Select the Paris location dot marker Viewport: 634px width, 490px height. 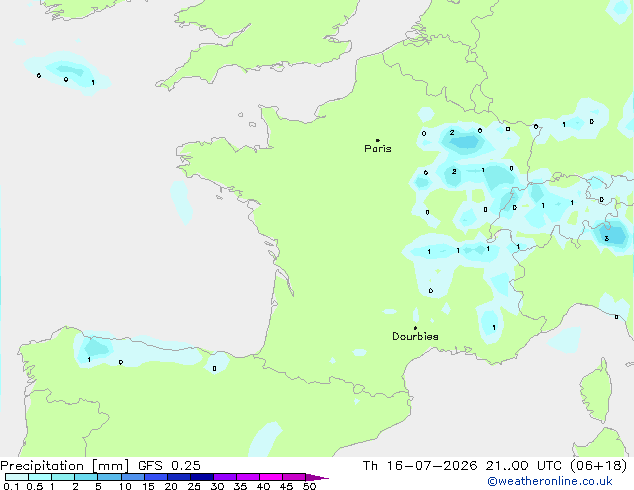click(x=378, y=140)
